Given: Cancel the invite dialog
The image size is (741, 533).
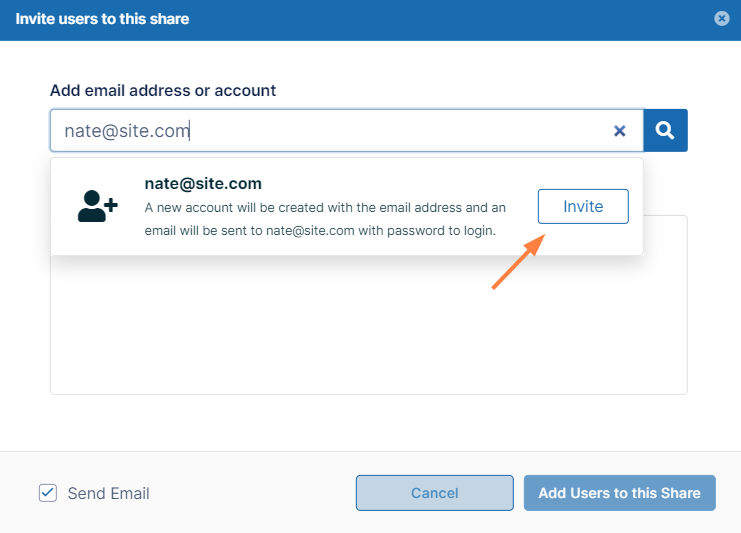Looking at the screenshot, I should click(434, 493).
